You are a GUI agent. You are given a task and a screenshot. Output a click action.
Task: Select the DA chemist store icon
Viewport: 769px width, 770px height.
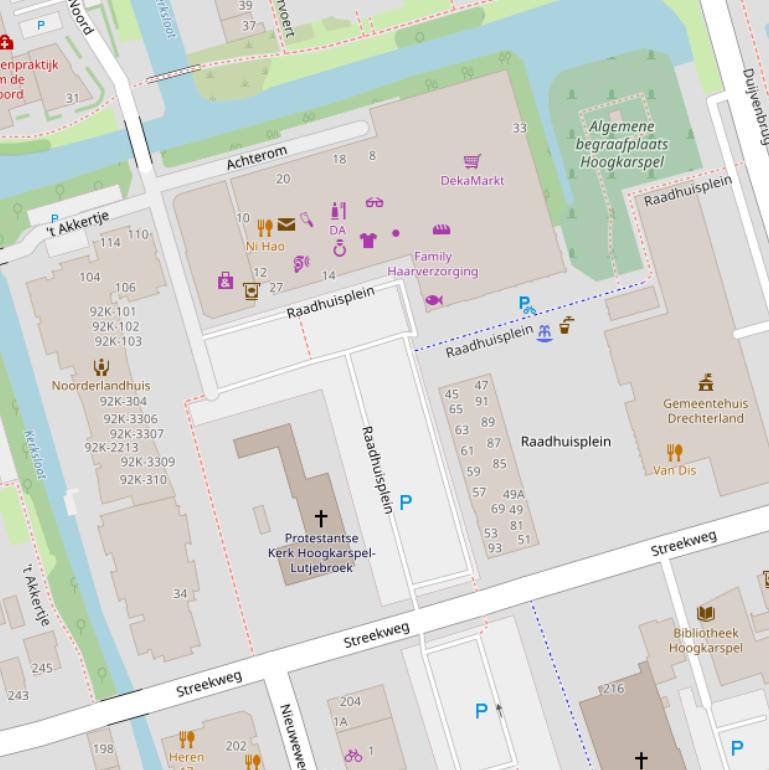(338, 210)
